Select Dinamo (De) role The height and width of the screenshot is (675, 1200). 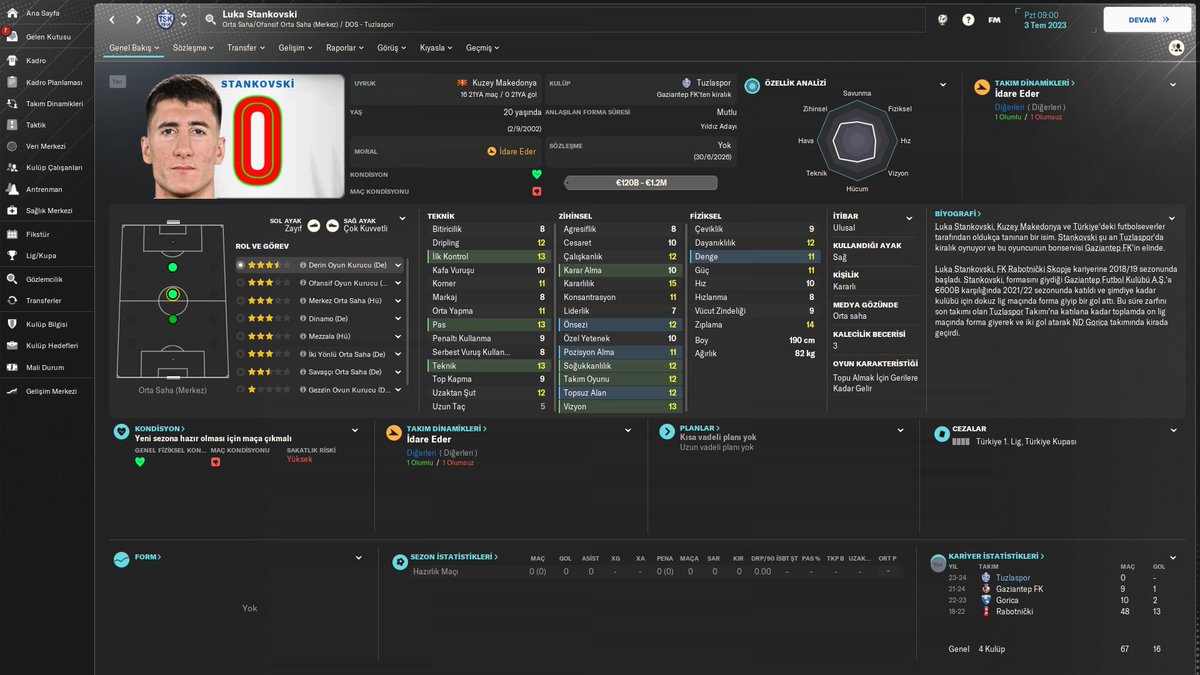(320, 318)
